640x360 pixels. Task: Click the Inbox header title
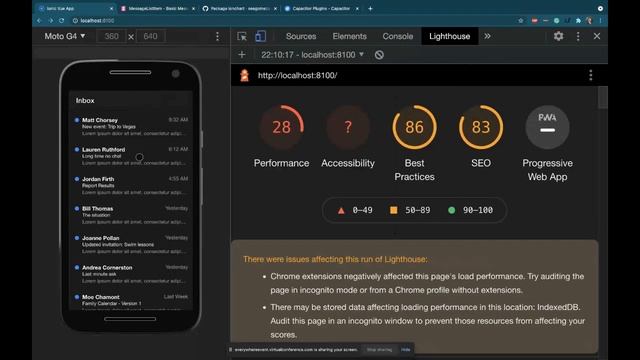(85, 100)
